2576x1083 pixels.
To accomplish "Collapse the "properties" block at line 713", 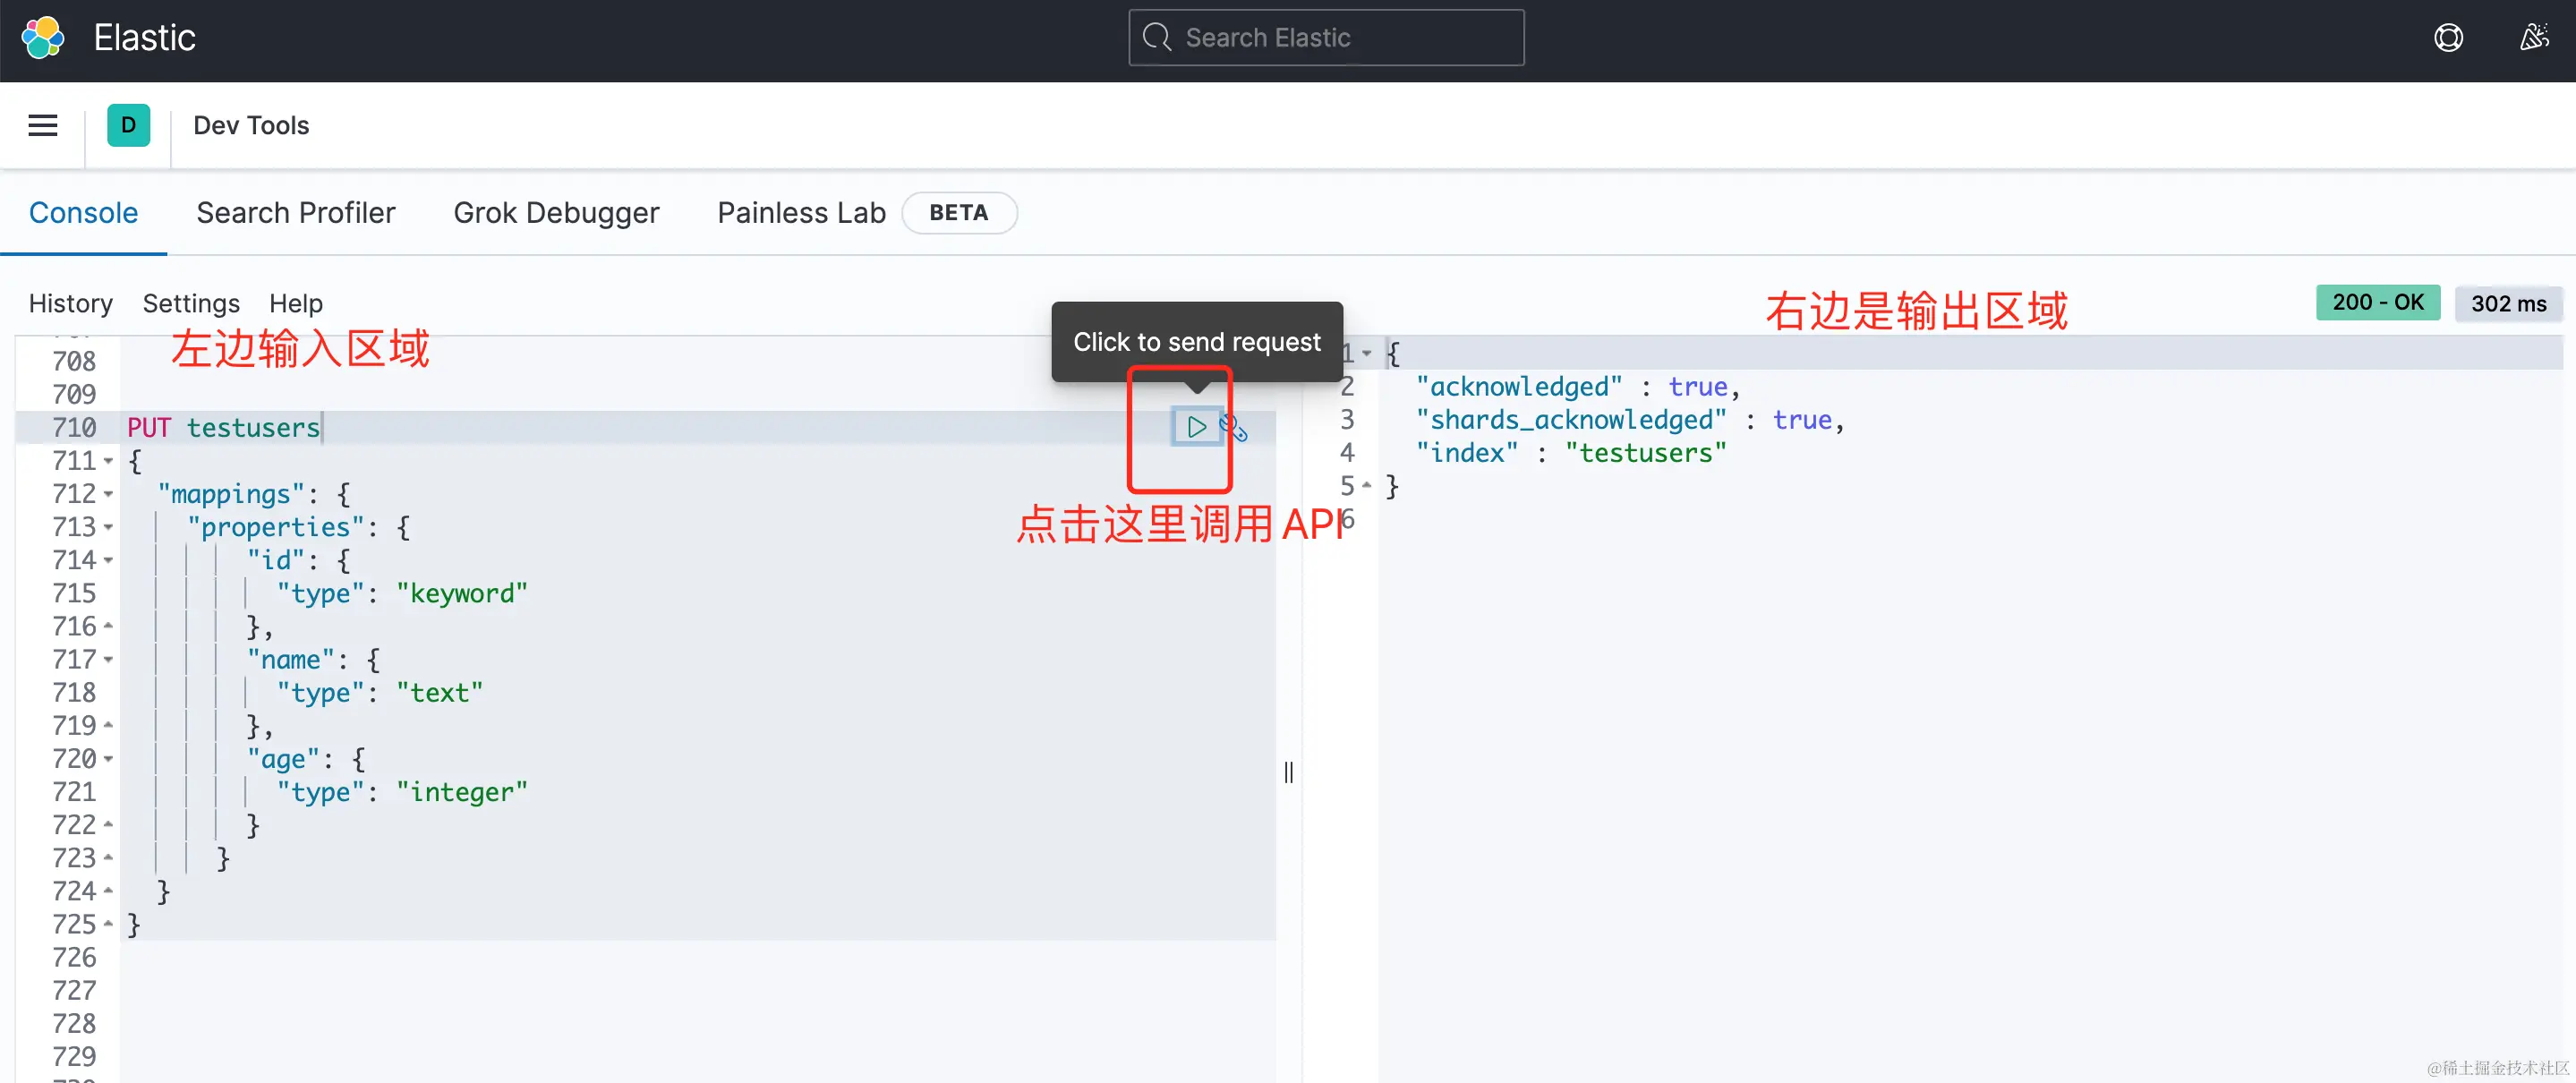I will [108, 527].
